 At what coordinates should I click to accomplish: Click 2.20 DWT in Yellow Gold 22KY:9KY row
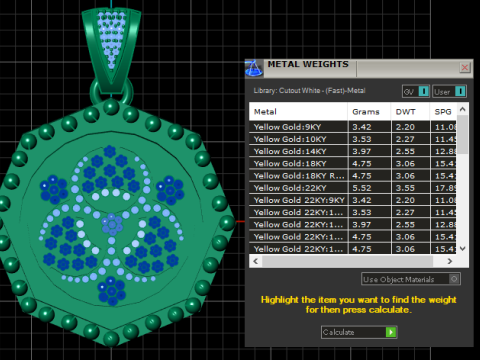coord(405,200)
